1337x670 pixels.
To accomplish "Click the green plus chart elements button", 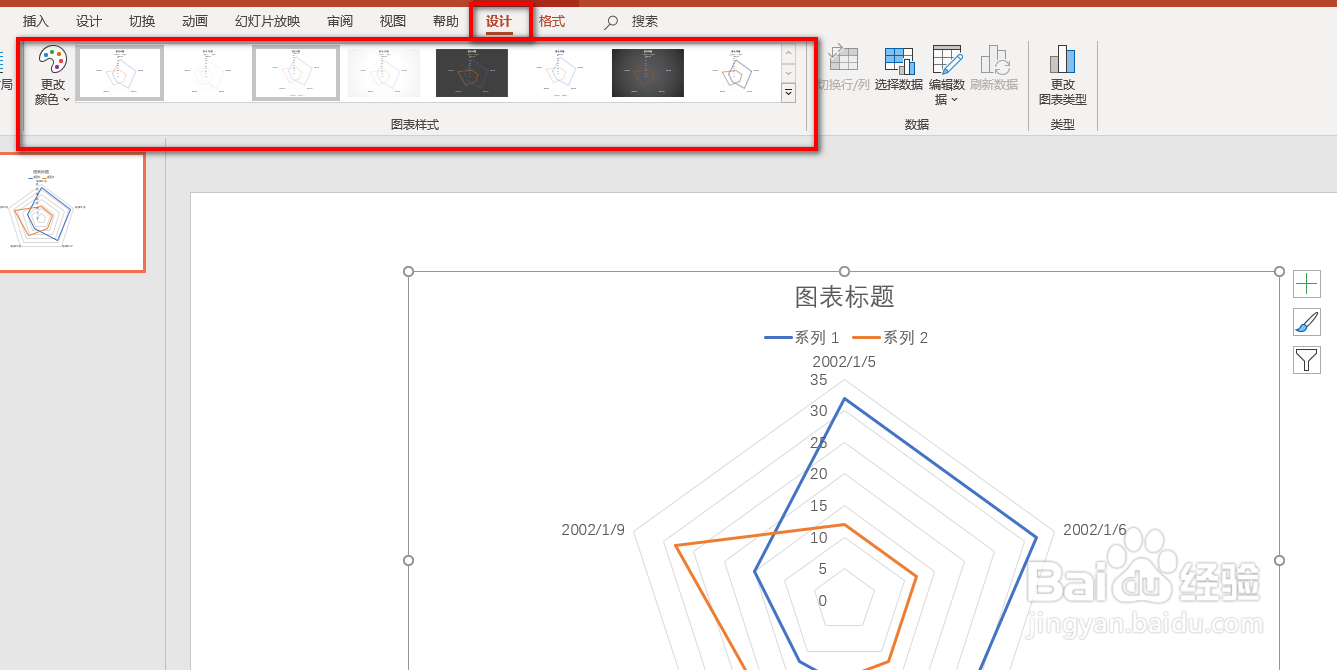I will (x=1307, y=284).
